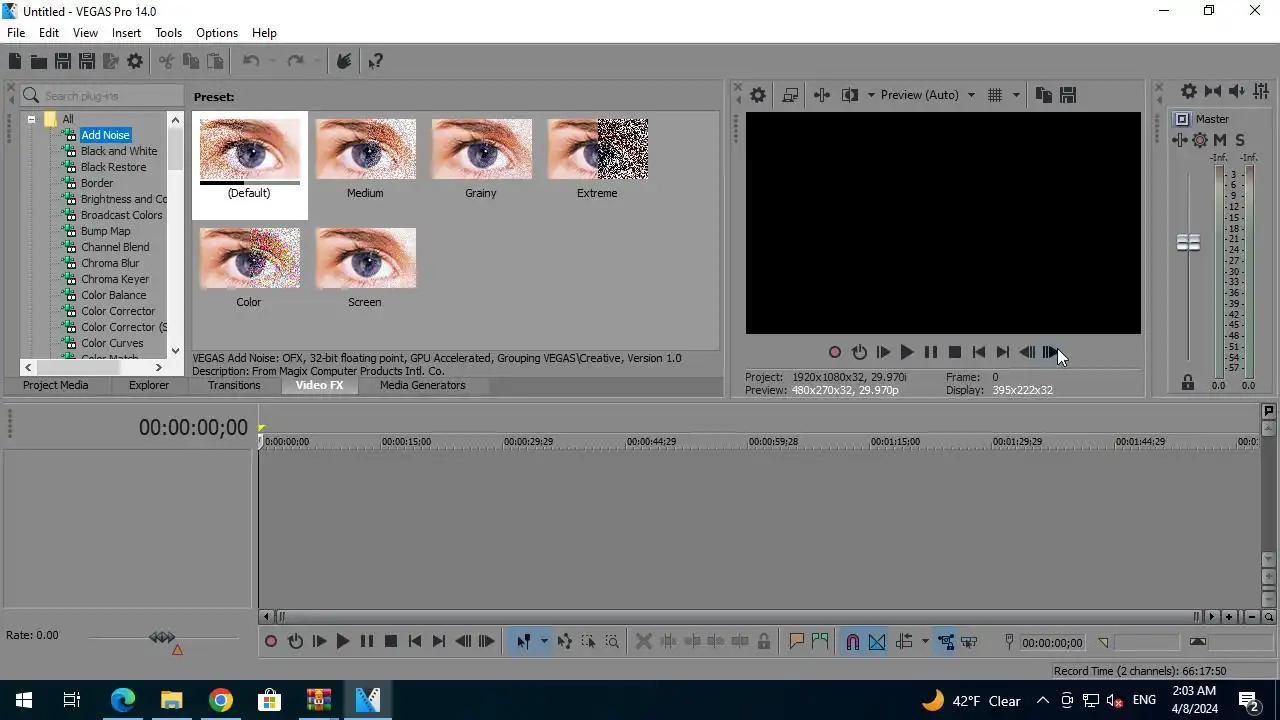Go to start on timeline transport bar
This screenshot has height=720, width=1280.
(415, 642)
